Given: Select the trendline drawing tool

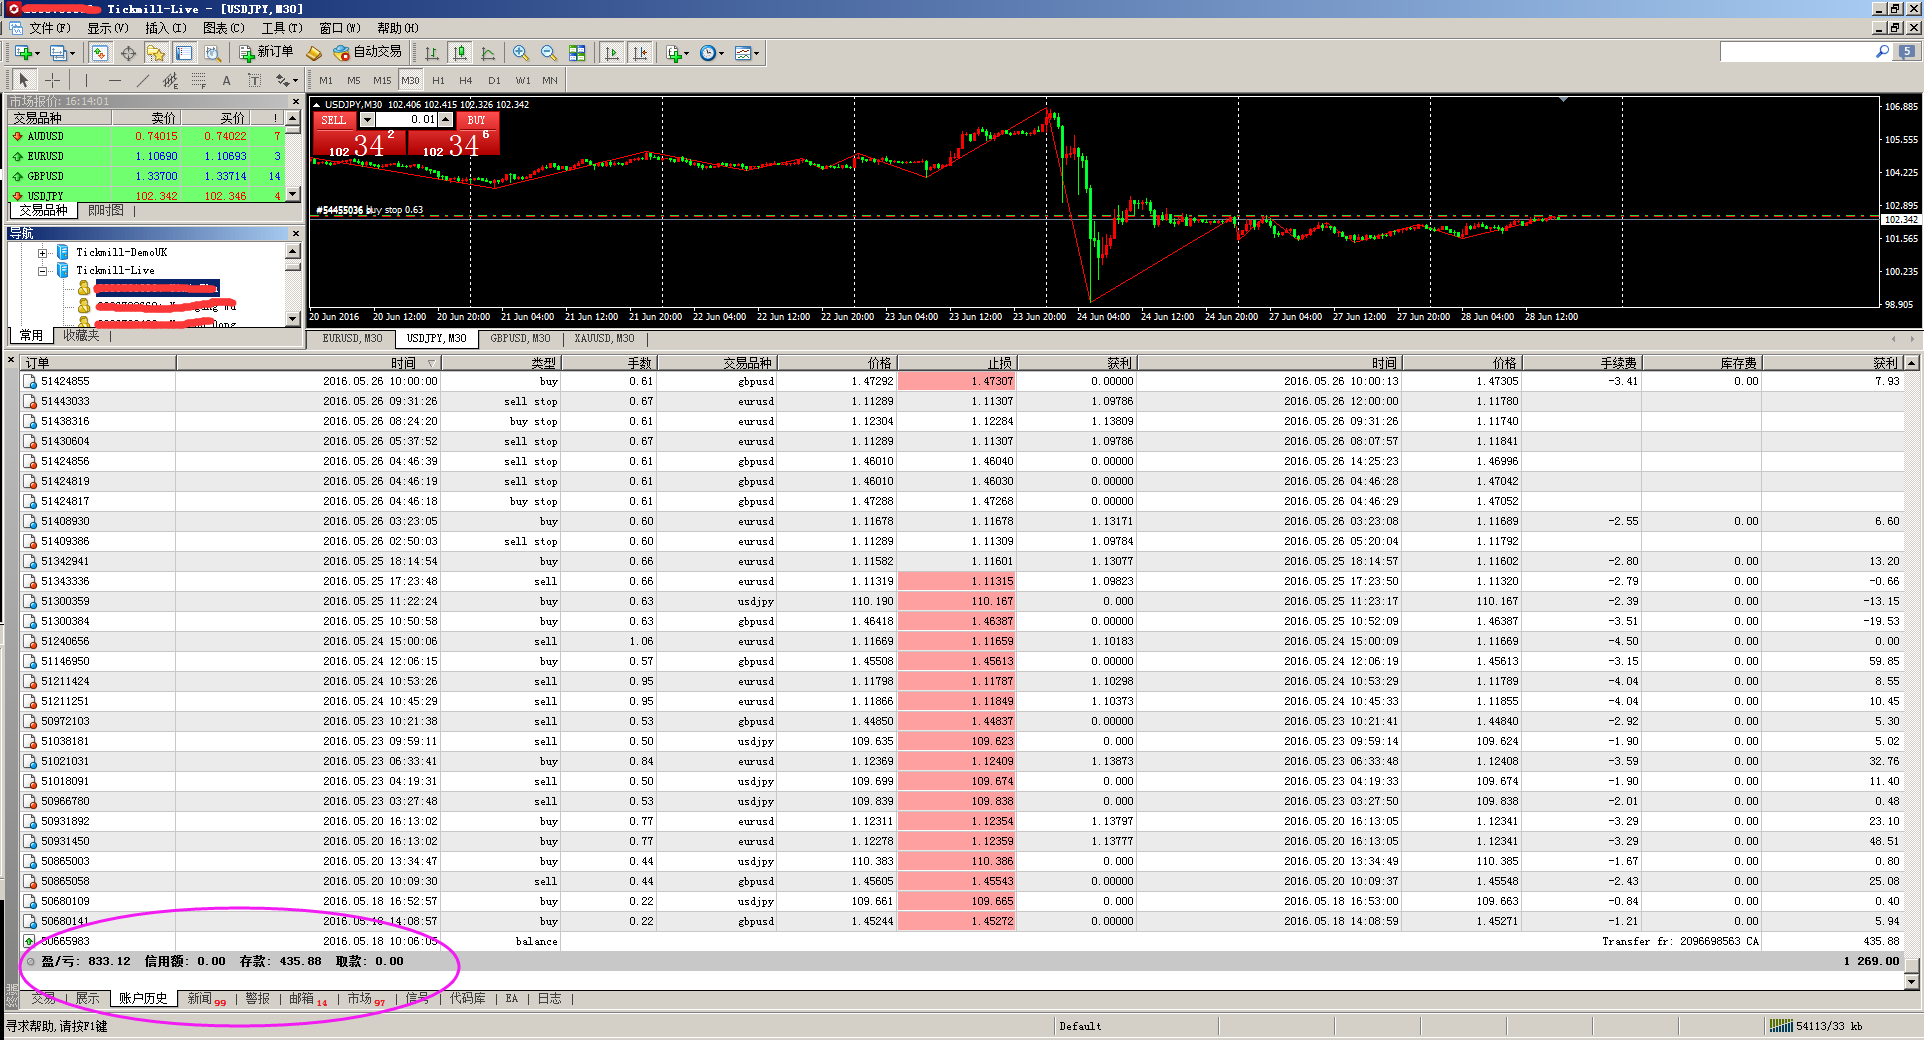Looking at the screenshot, I should 142,80.
